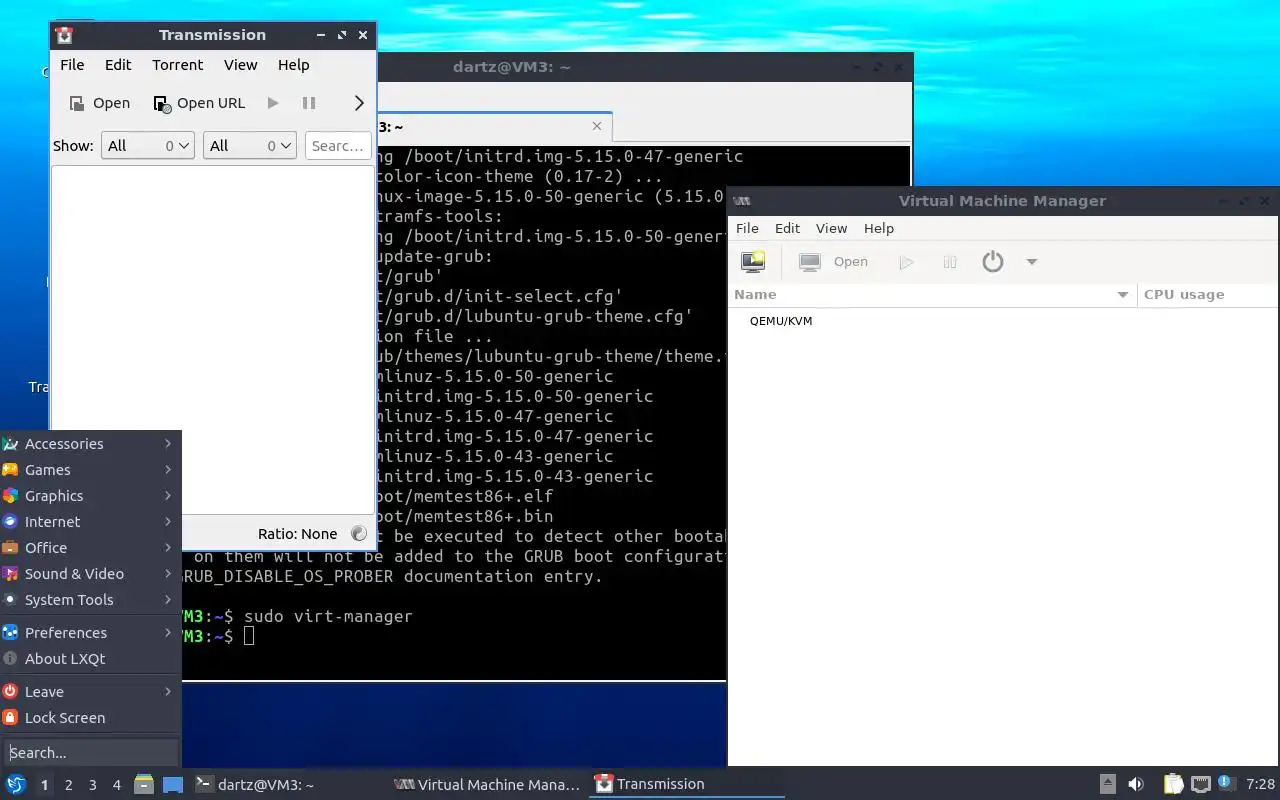The image size is (1280, 800).
Task: Open the second All filter dropdown in Transmission
Action: coord(250,146)
